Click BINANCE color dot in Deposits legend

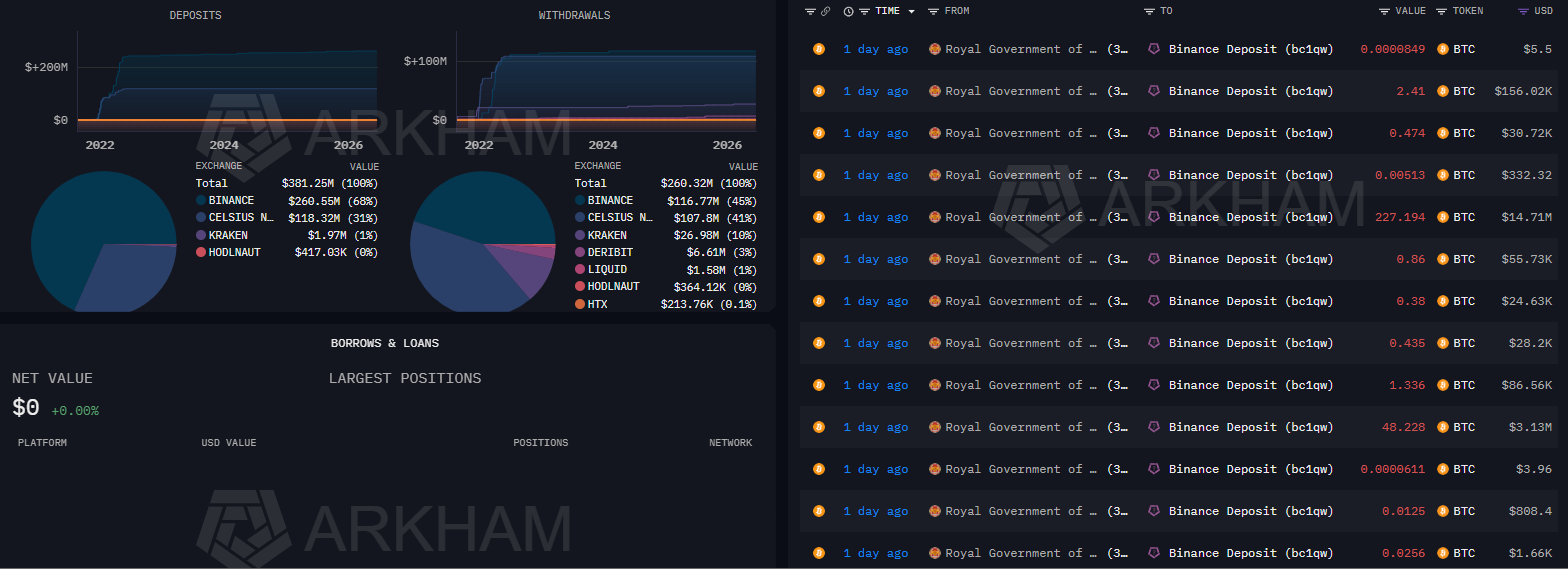pyautogui.click(x=201, y=200)
